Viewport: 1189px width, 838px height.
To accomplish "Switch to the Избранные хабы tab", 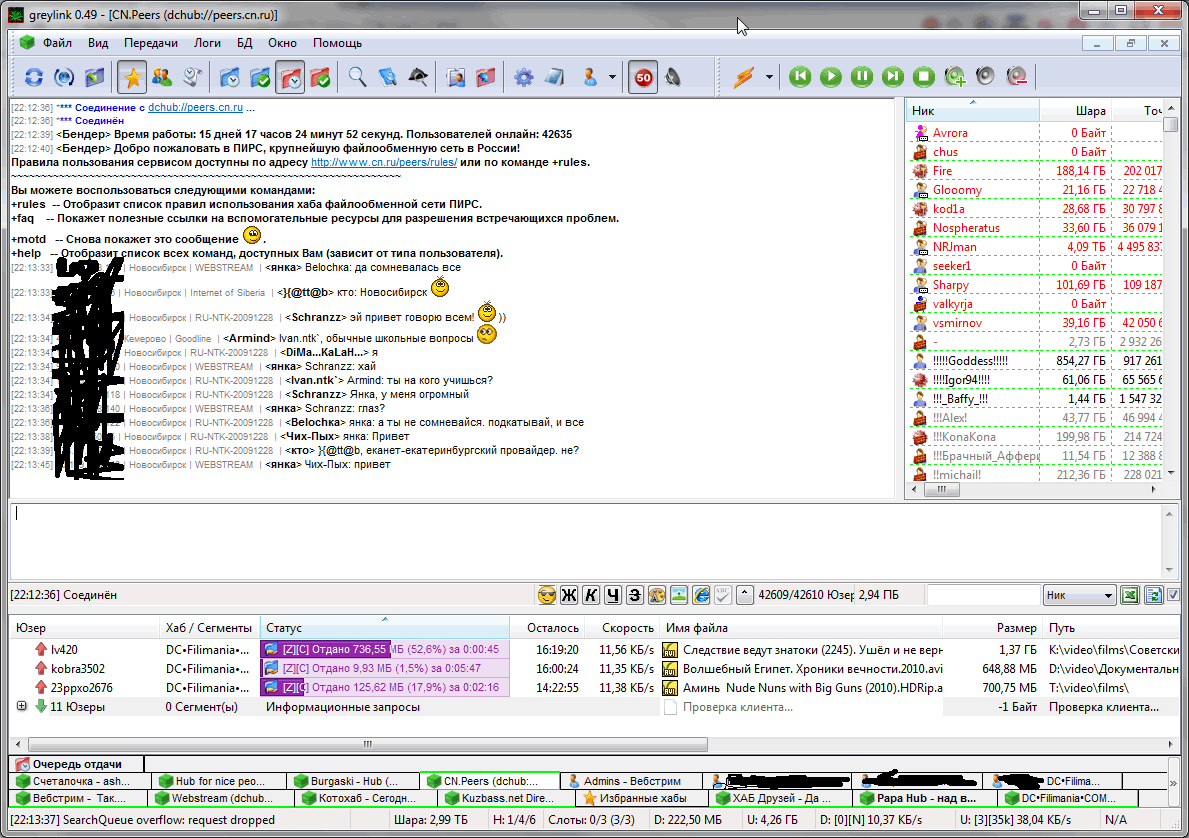I will point(642,798).
